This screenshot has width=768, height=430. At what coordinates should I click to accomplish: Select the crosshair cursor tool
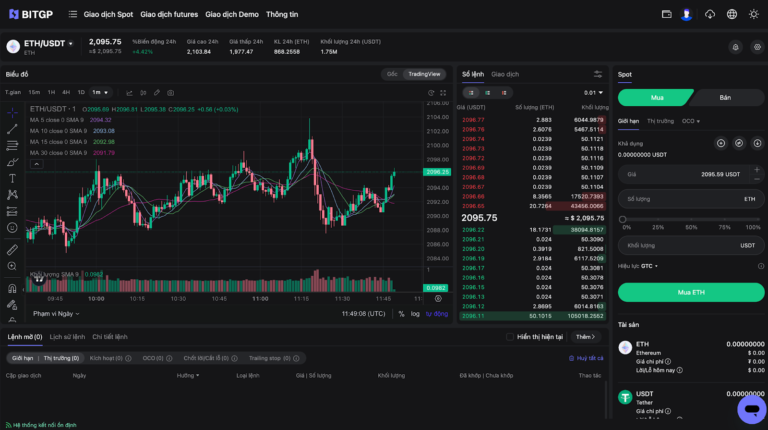coord(12,113)
